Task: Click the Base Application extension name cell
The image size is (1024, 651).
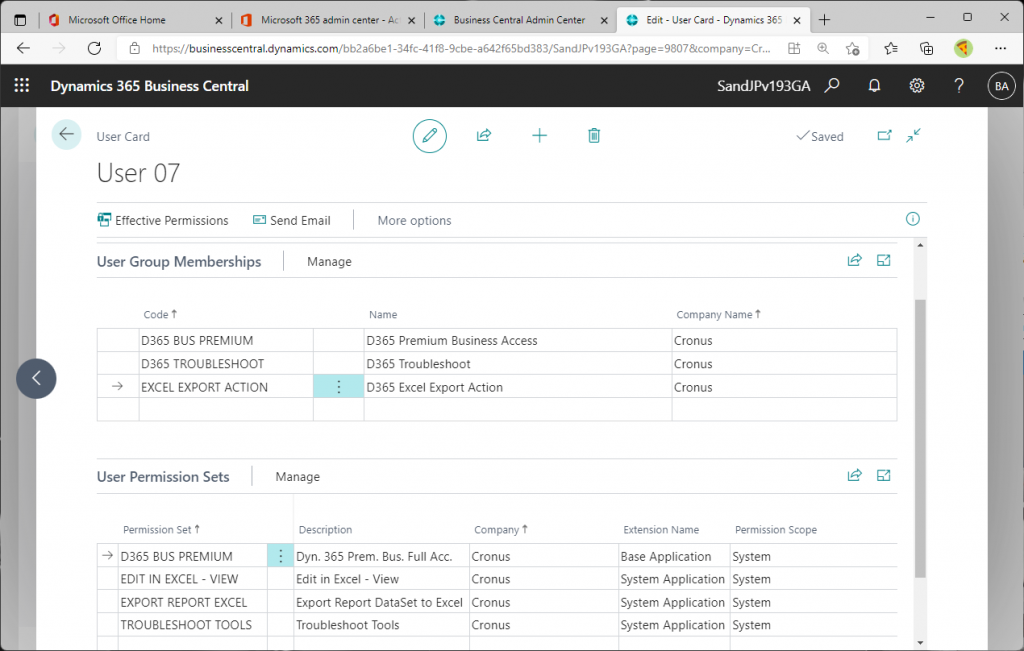Action: click(674, 556)
